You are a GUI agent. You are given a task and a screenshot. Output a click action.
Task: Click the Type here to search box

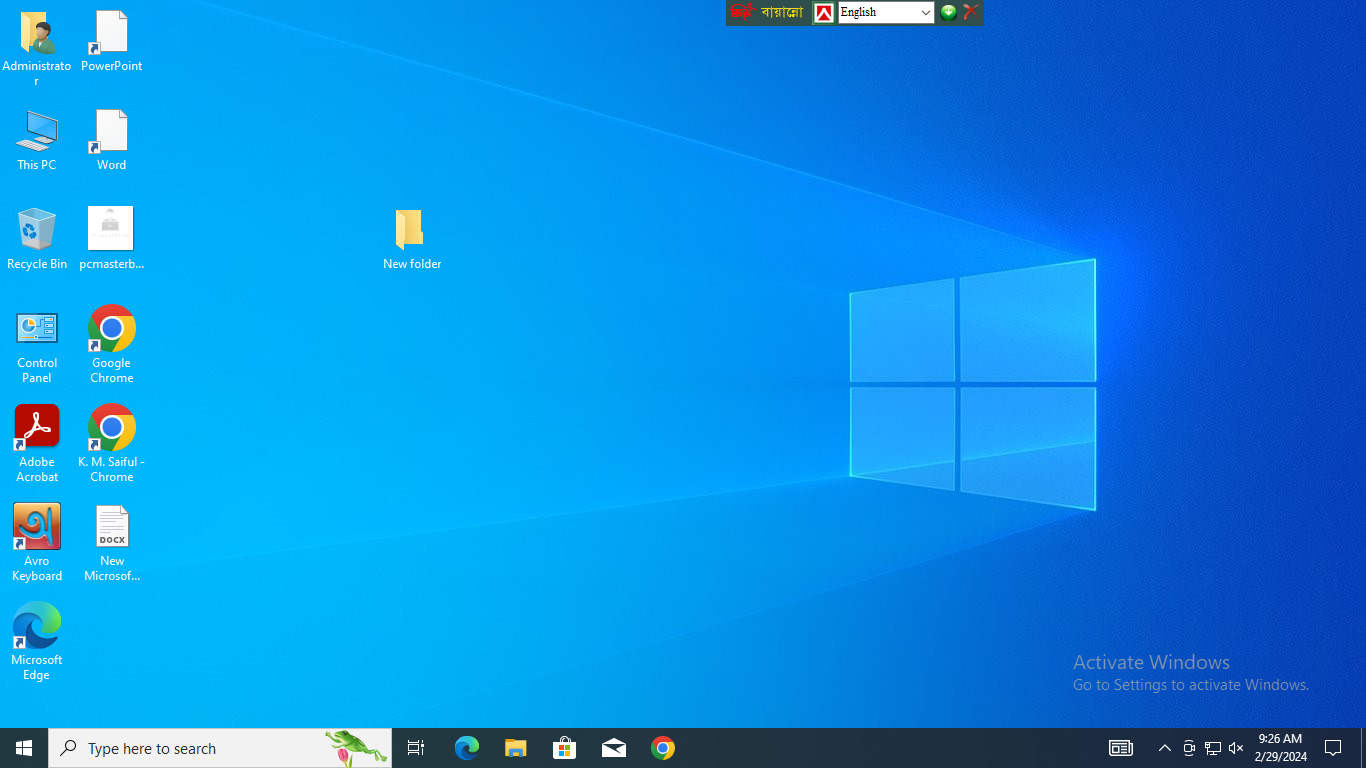(200, 748)
